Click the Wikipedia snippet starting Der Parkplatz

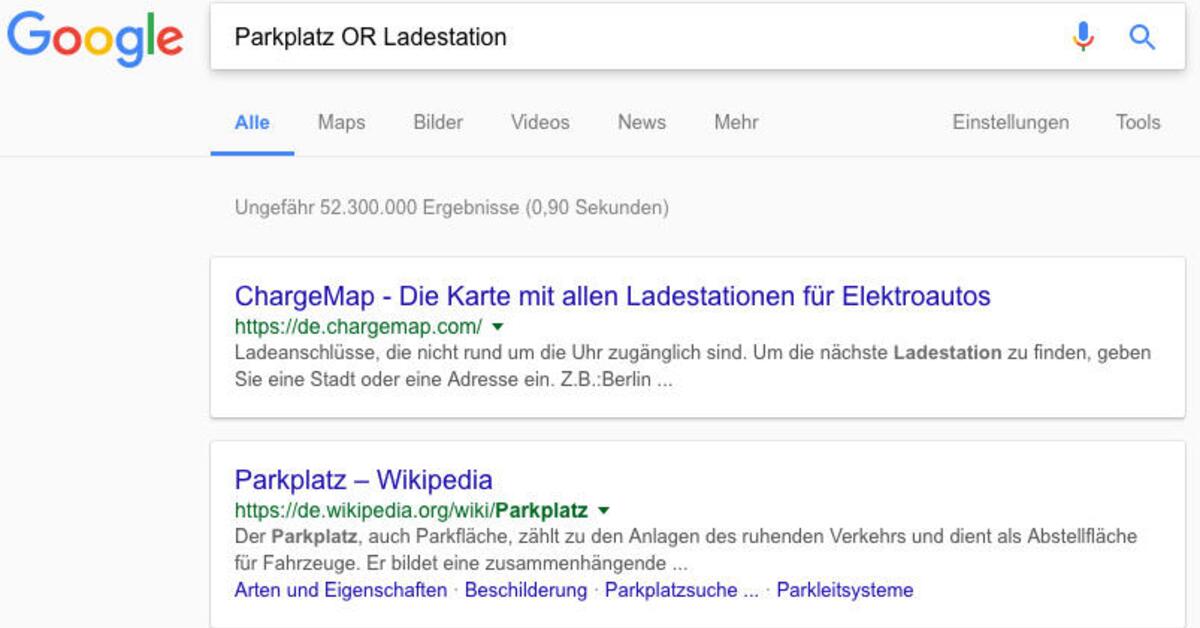click(685, 549)
